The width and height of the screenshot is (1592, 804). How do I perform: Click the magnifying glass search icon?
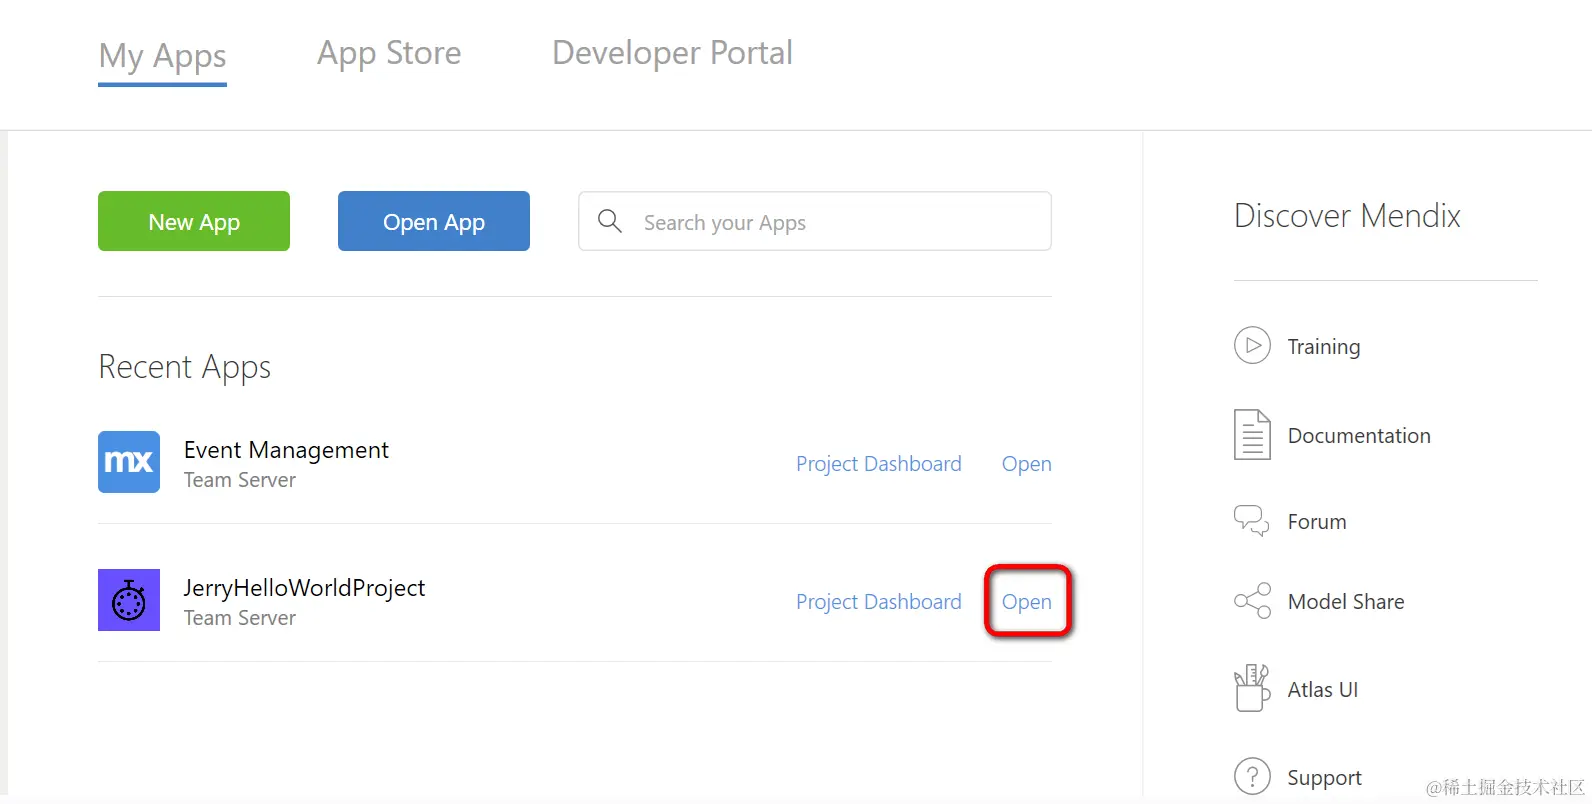coord(609,221)
